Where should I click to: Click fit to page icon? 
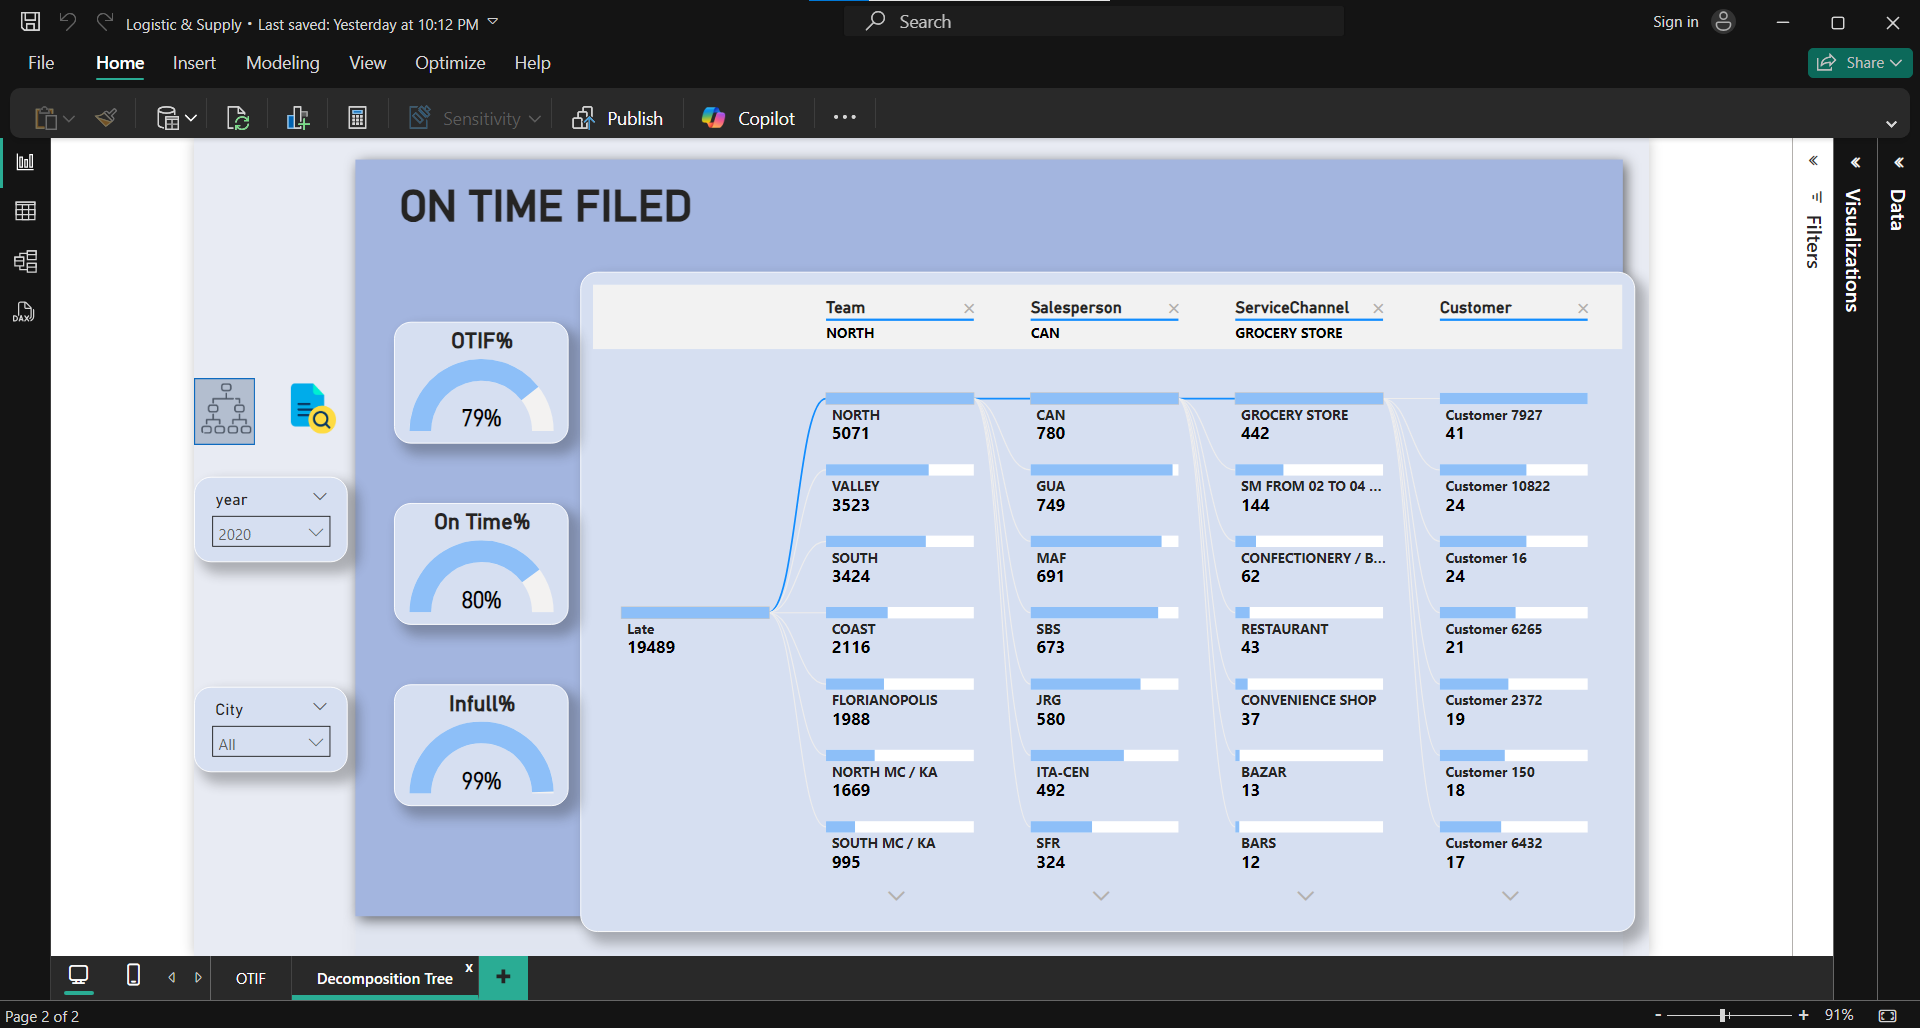(x=1887, y=1015)
